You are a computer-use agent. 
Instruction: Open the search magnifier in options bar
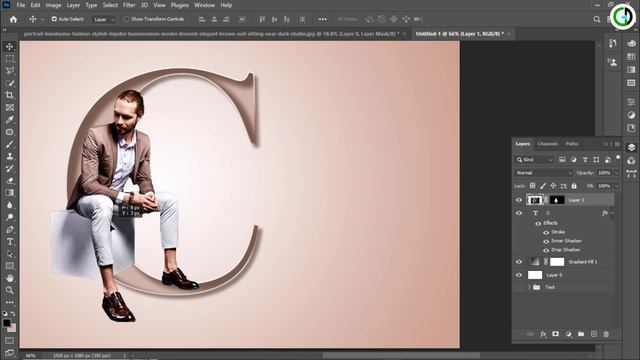click(597, 19)
